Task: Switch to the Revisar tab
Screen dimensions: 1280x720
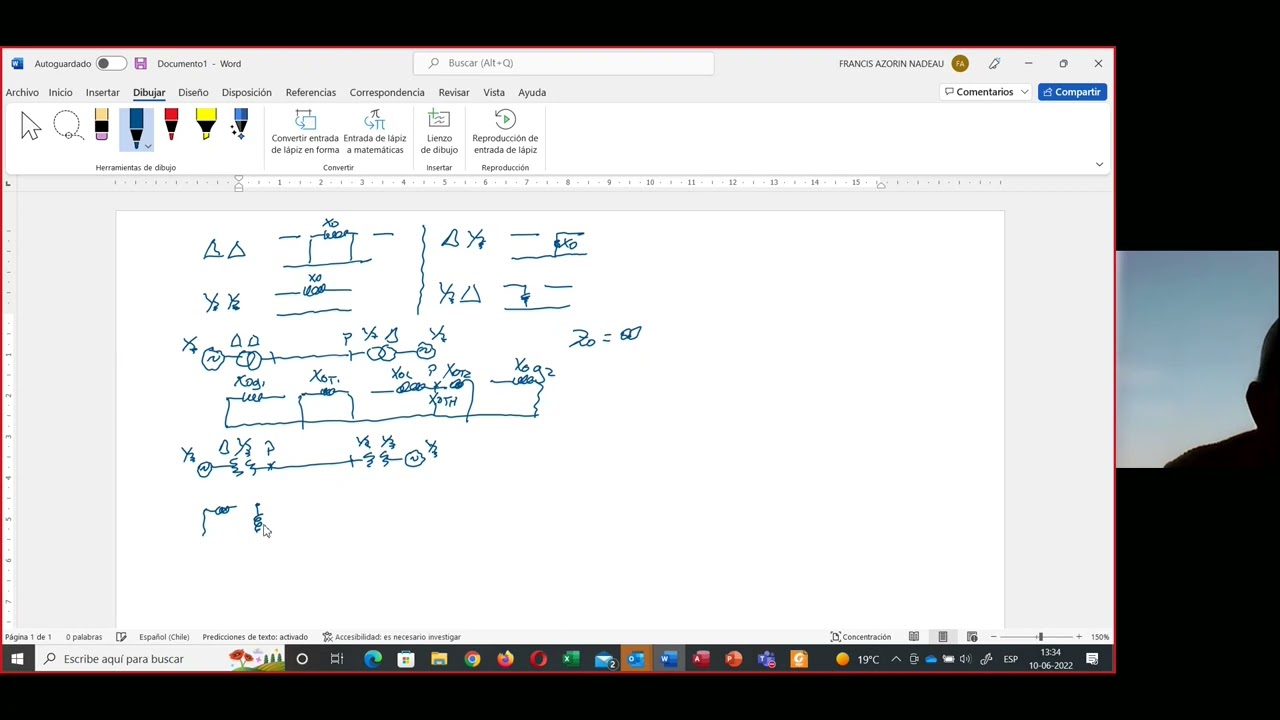Action: click(x=454, y=92)
